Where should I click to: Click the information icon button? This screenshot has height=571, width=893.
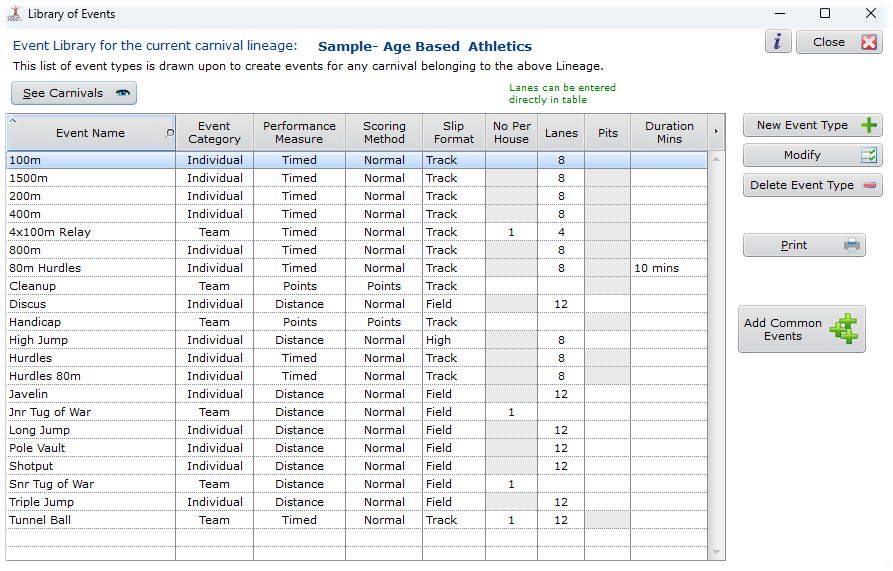[778, 42]
